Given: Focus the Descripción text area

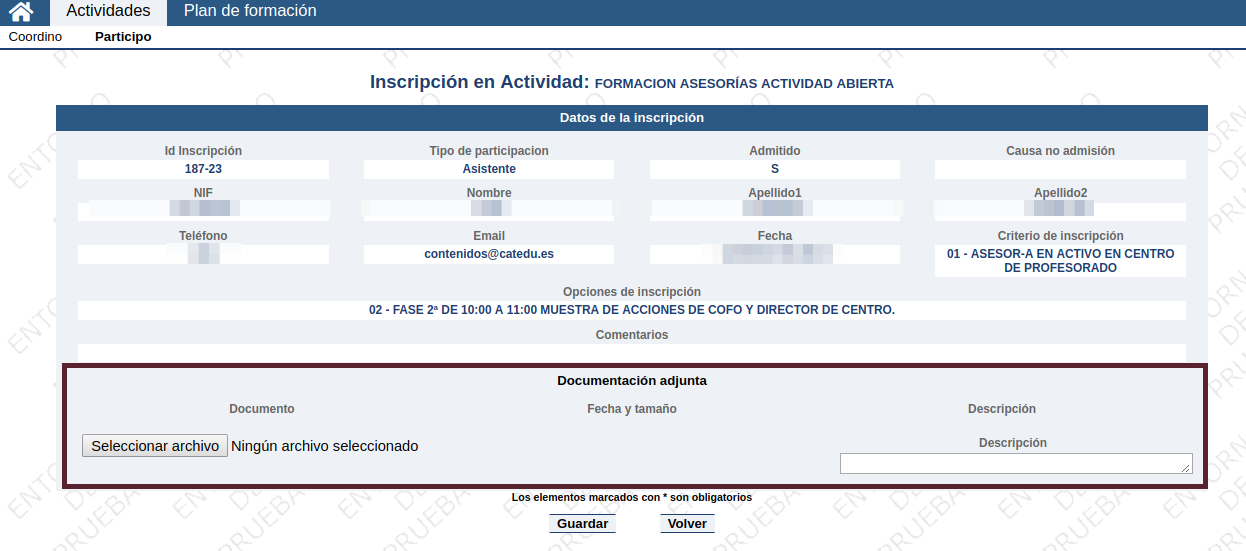Looking at the screenshot, I should click(x=1016, y=463).
